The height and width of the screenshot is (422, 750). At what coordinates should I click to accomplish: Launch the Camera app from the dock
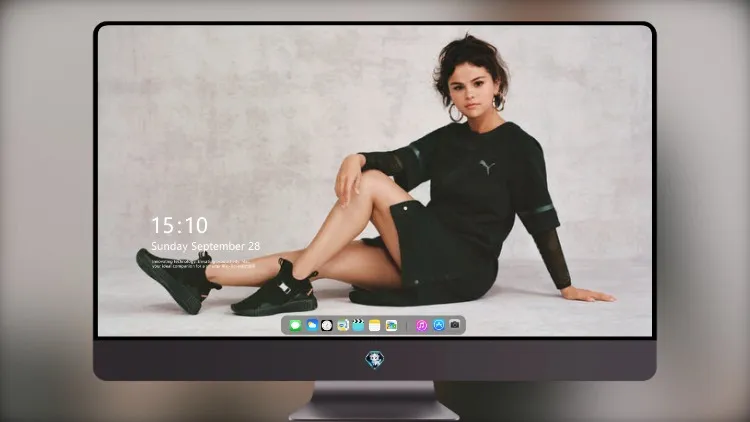[x=455, y=325]
